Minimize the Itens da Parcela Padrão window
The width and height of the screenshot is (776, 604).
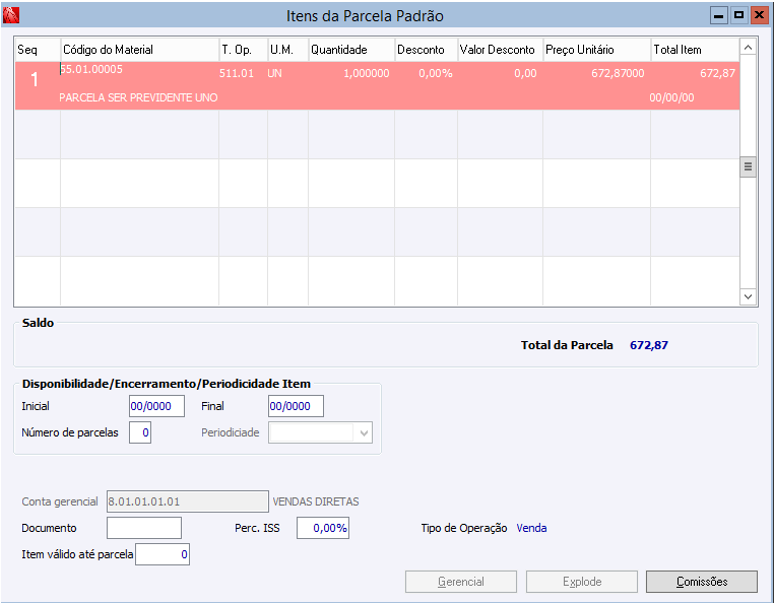[x=719, y=15]
